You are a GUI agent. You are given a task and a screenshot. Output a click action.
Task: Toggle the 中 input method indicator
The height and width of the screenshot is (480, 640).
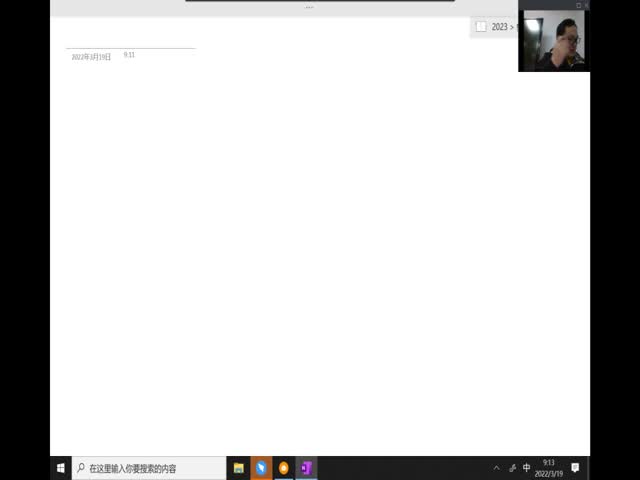[527, 468]
